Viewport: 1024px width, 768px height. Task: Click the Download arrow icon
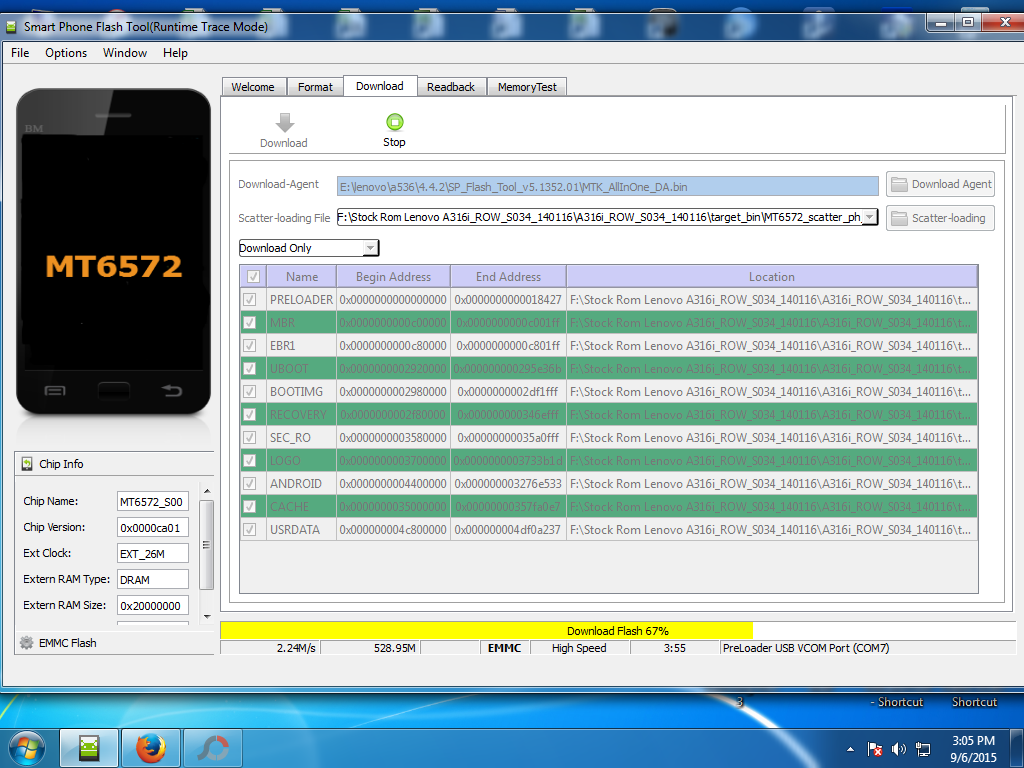[284, 123]
